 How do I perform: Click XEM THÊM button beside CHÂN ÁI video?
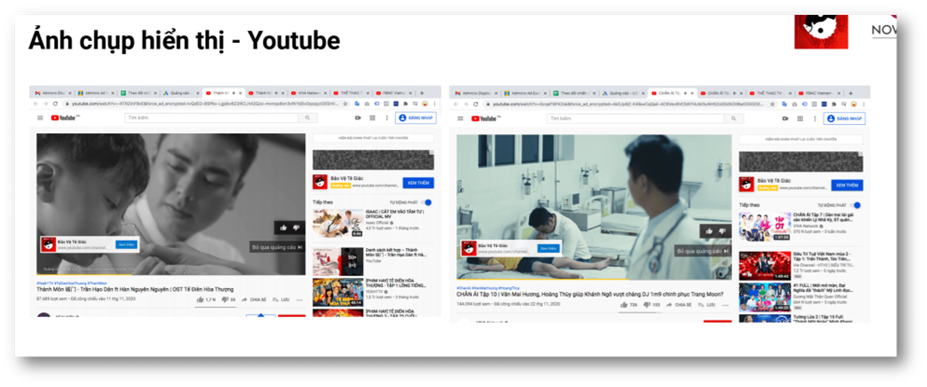click(847, 185)
